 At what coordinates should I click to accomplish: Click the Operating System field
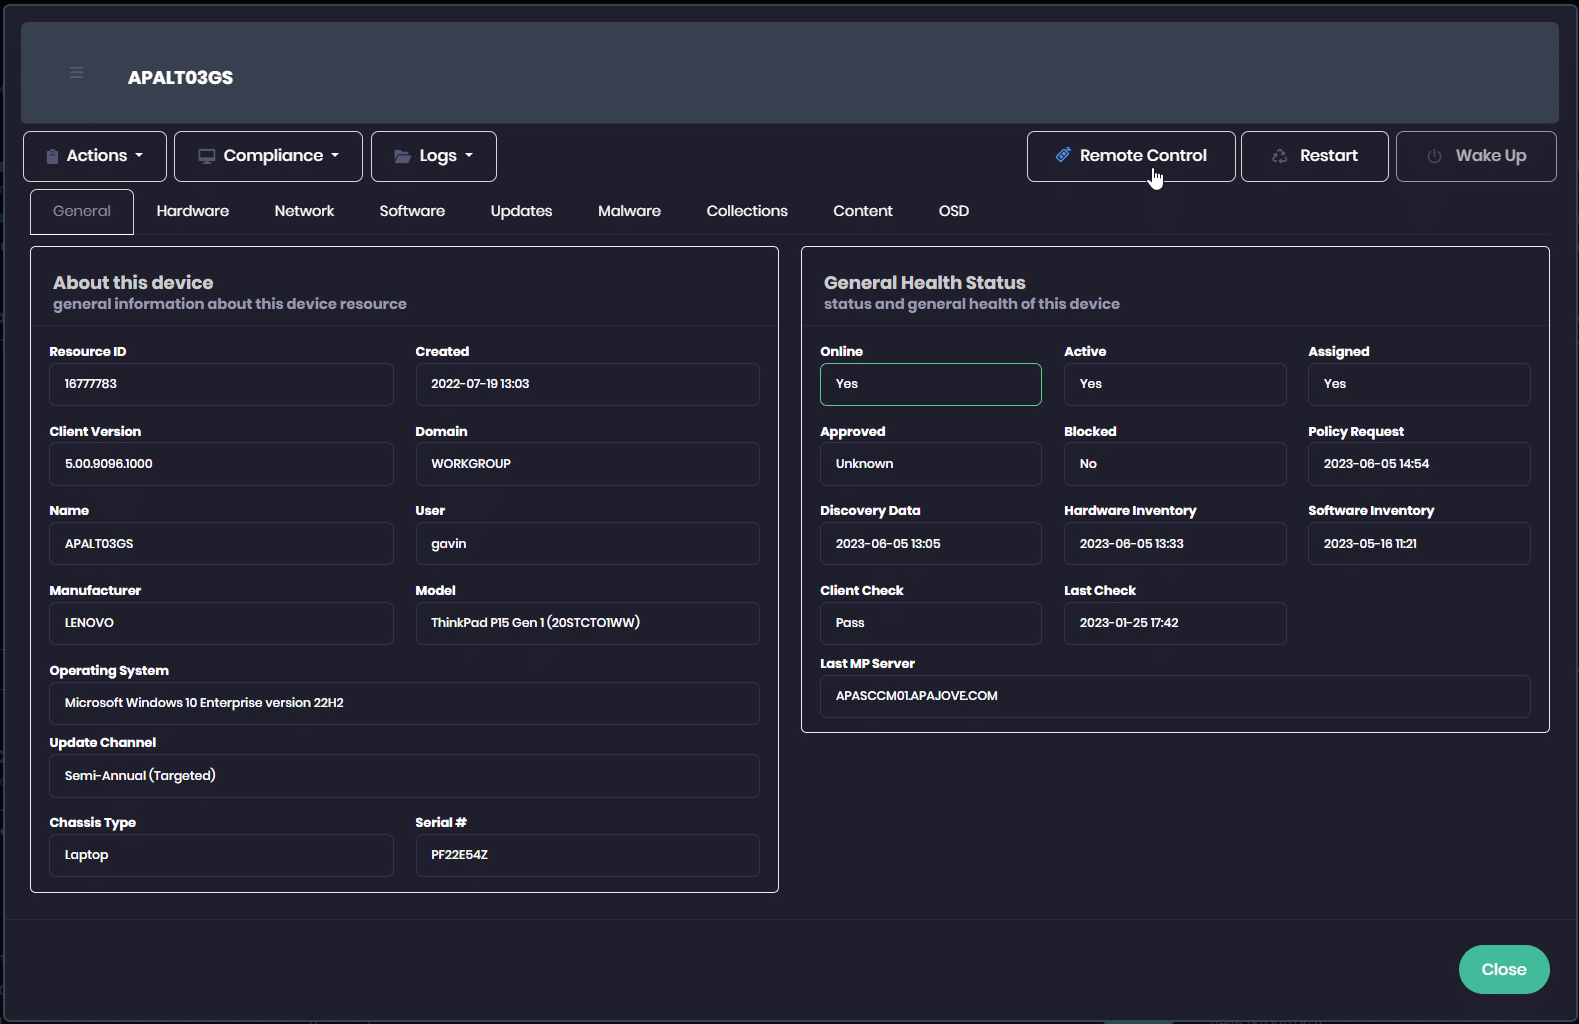(404, 703)
